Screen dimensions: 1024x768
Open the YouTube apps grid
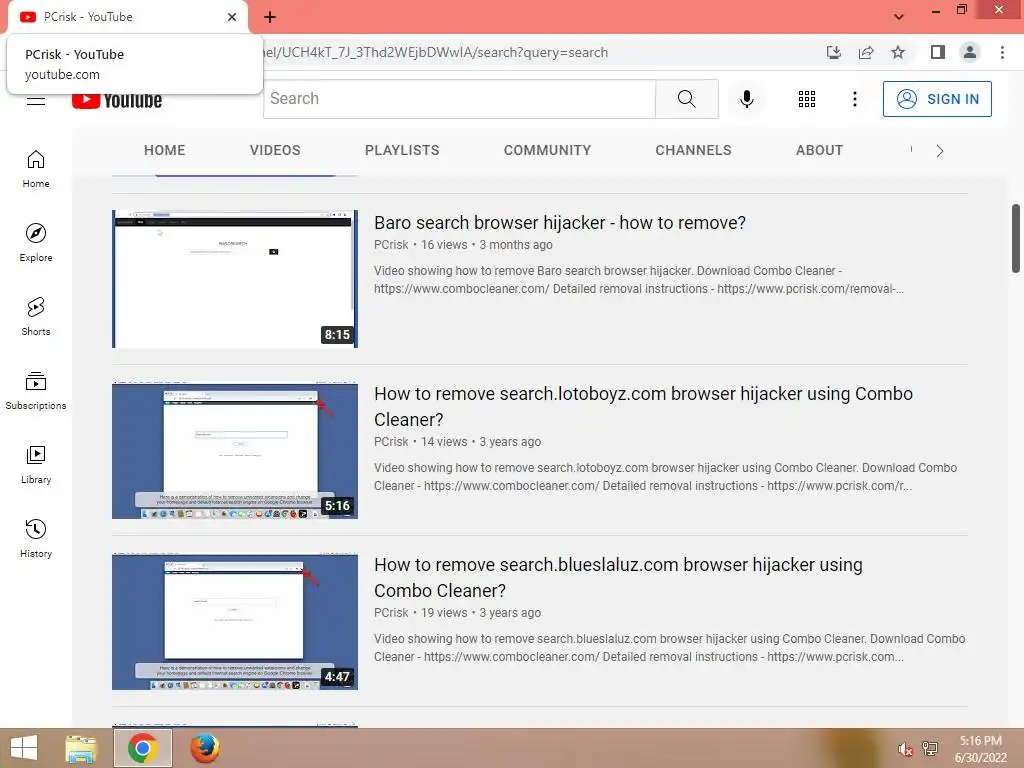(807, 99)
